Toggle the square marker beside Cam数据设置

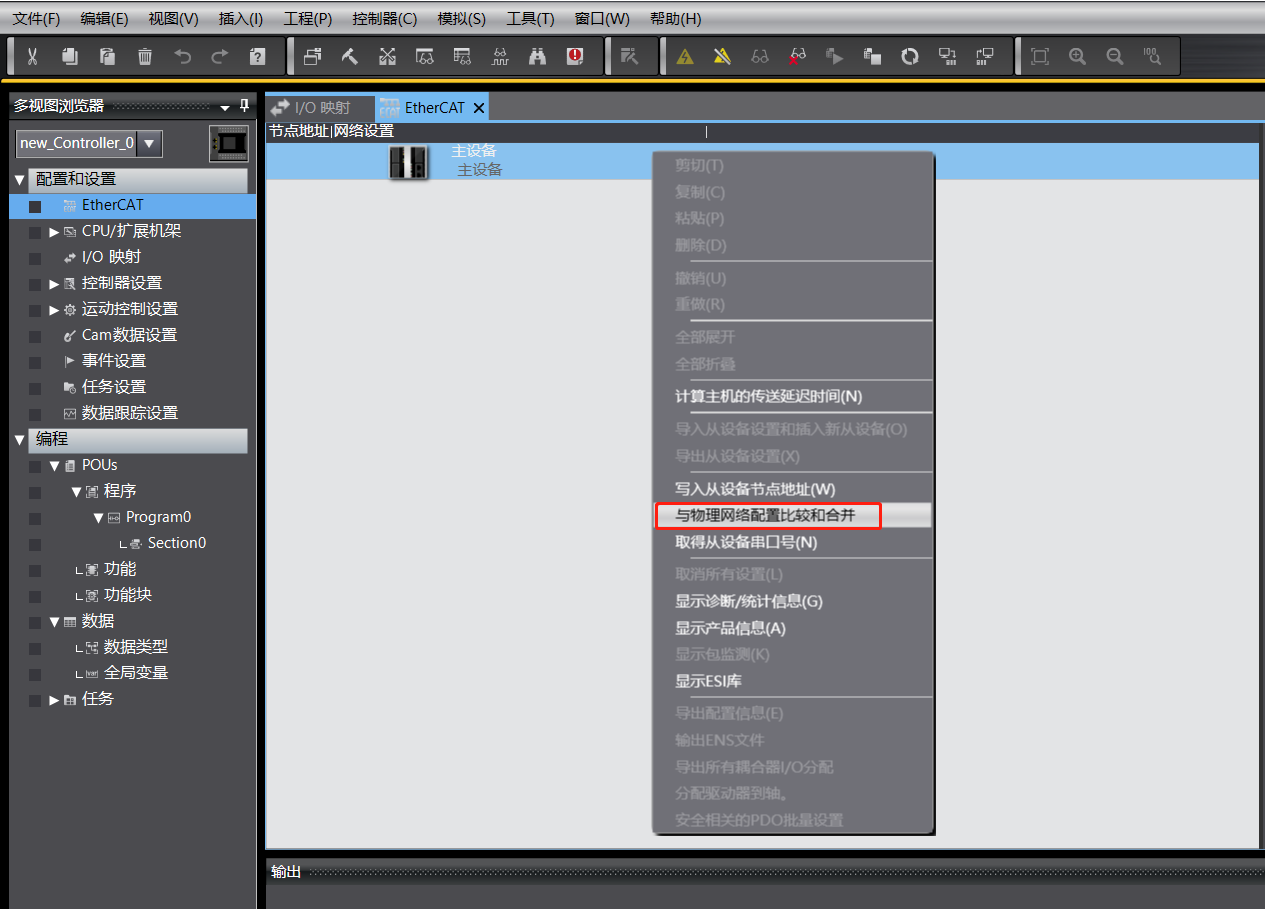click(x=35, y=336)
